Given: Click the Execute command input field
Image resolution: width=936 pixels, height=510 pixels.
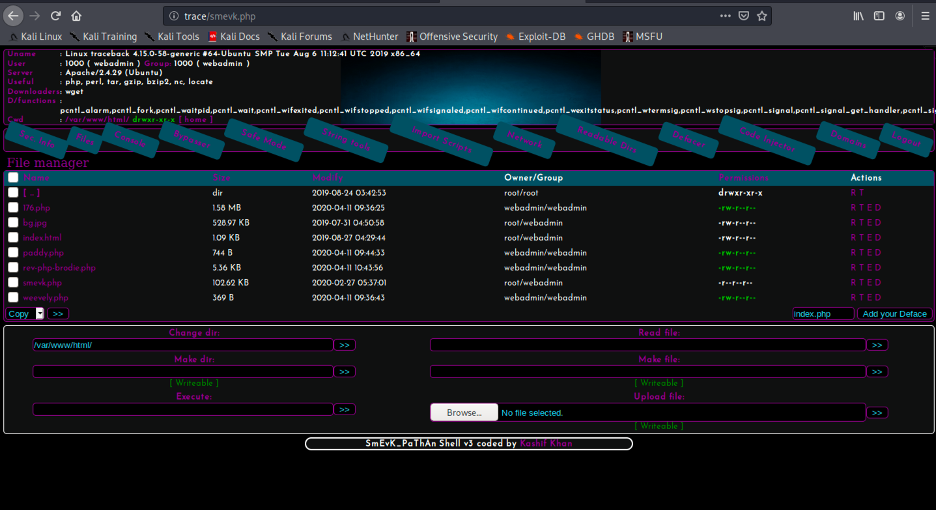Looking at the screenshot, I should [183, 409].
